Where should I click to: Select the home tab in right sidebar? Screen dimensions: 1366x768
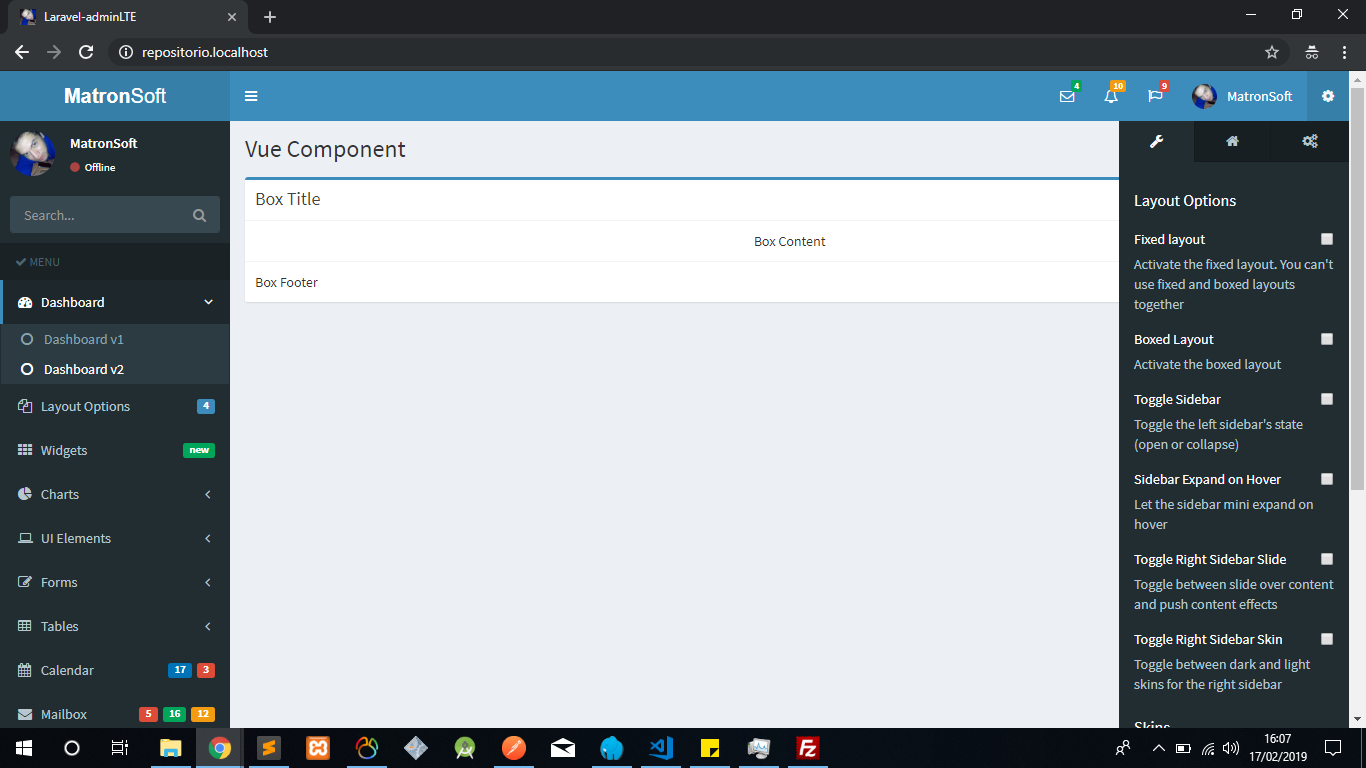1232,141
